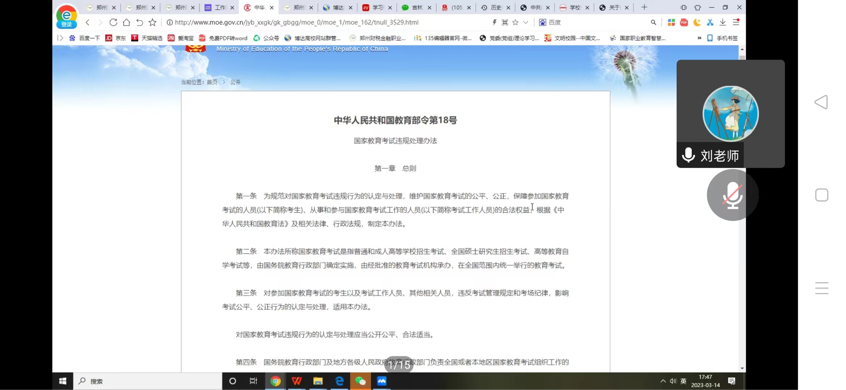Open the 文明校园 bookmark
This screenshot has width=846, height=390.
(x=572, y=38)
